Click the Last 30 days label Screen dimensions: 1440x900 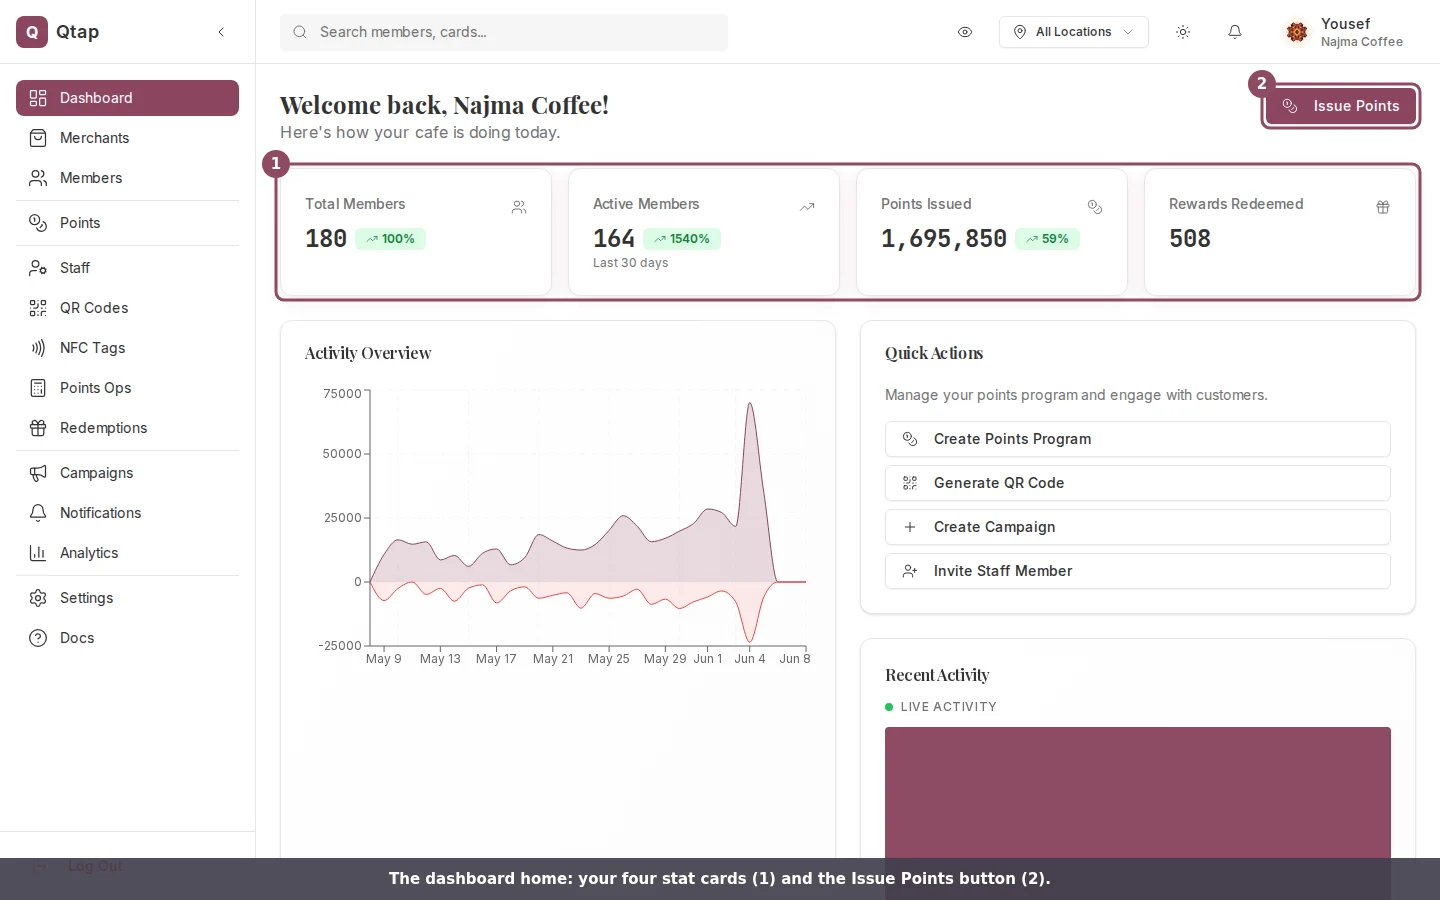[631, 263]
